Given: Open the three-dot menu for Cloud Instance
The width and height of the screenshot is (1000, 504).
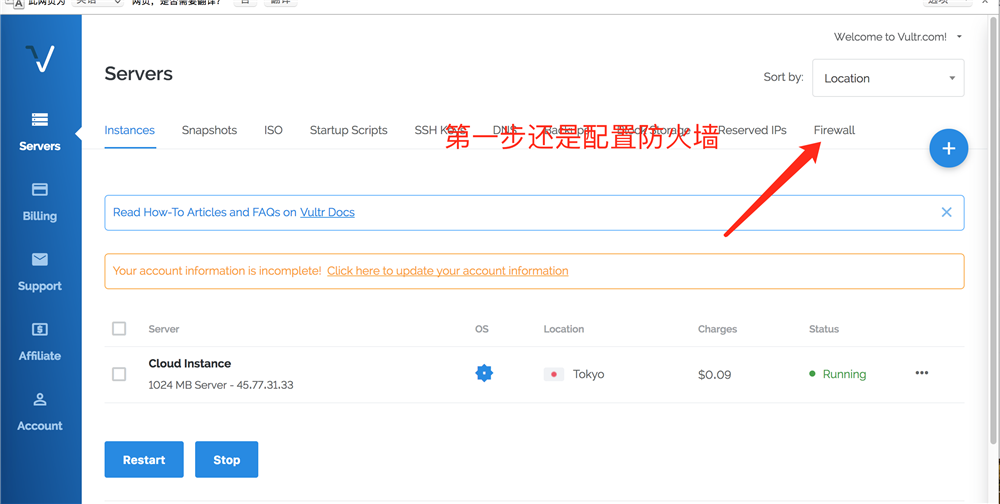Looking at the screenshot, I should [922, 373].
